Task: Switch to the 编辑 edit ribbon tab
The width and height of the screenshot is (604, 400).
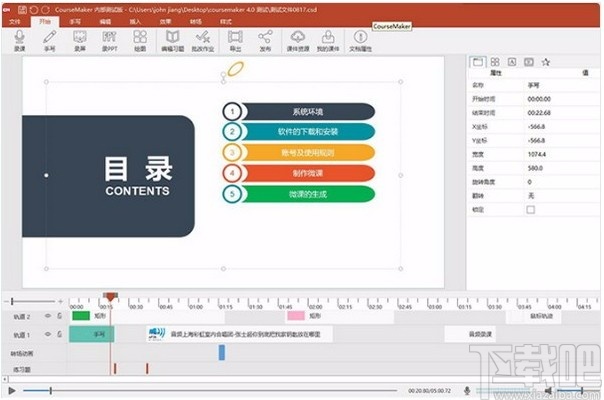Action: click(x=105, y=22)
